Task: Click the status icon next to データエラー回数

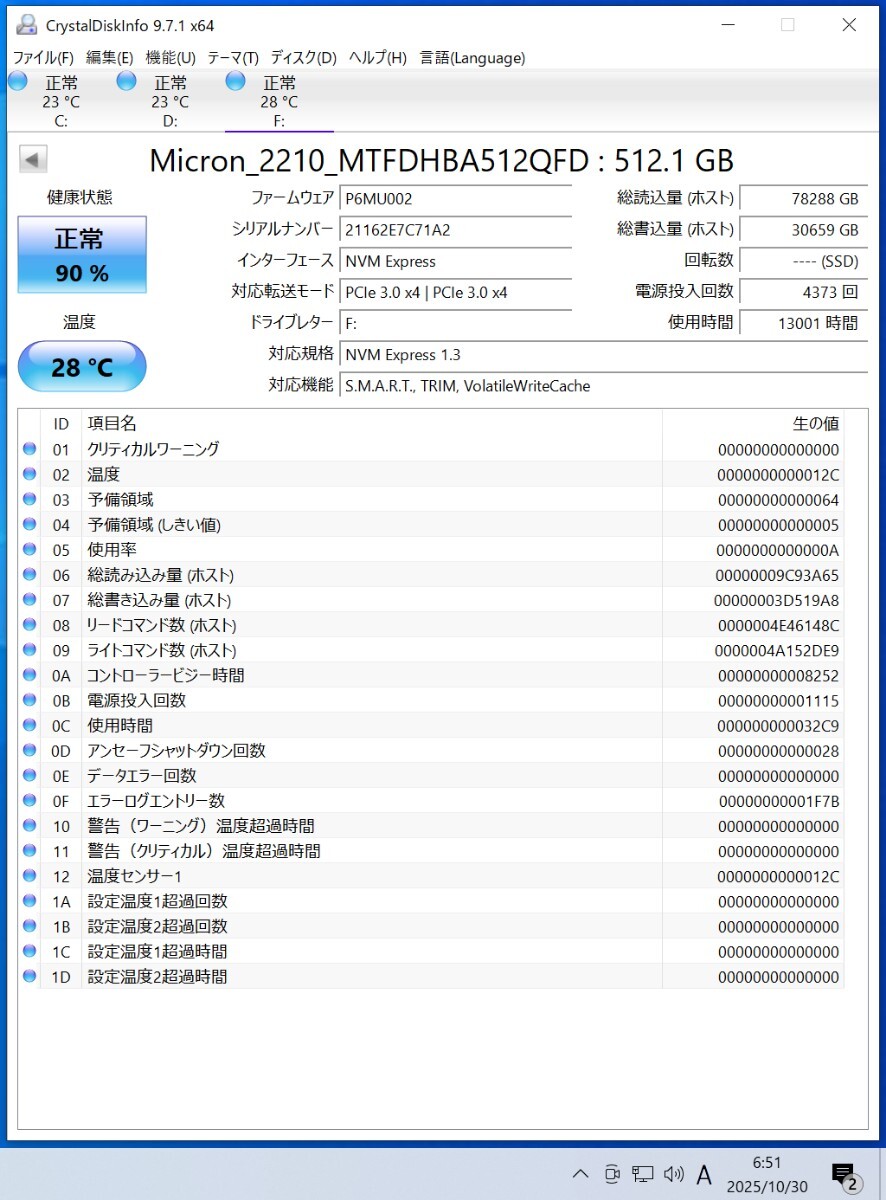Action: click(x=29, y=775)
